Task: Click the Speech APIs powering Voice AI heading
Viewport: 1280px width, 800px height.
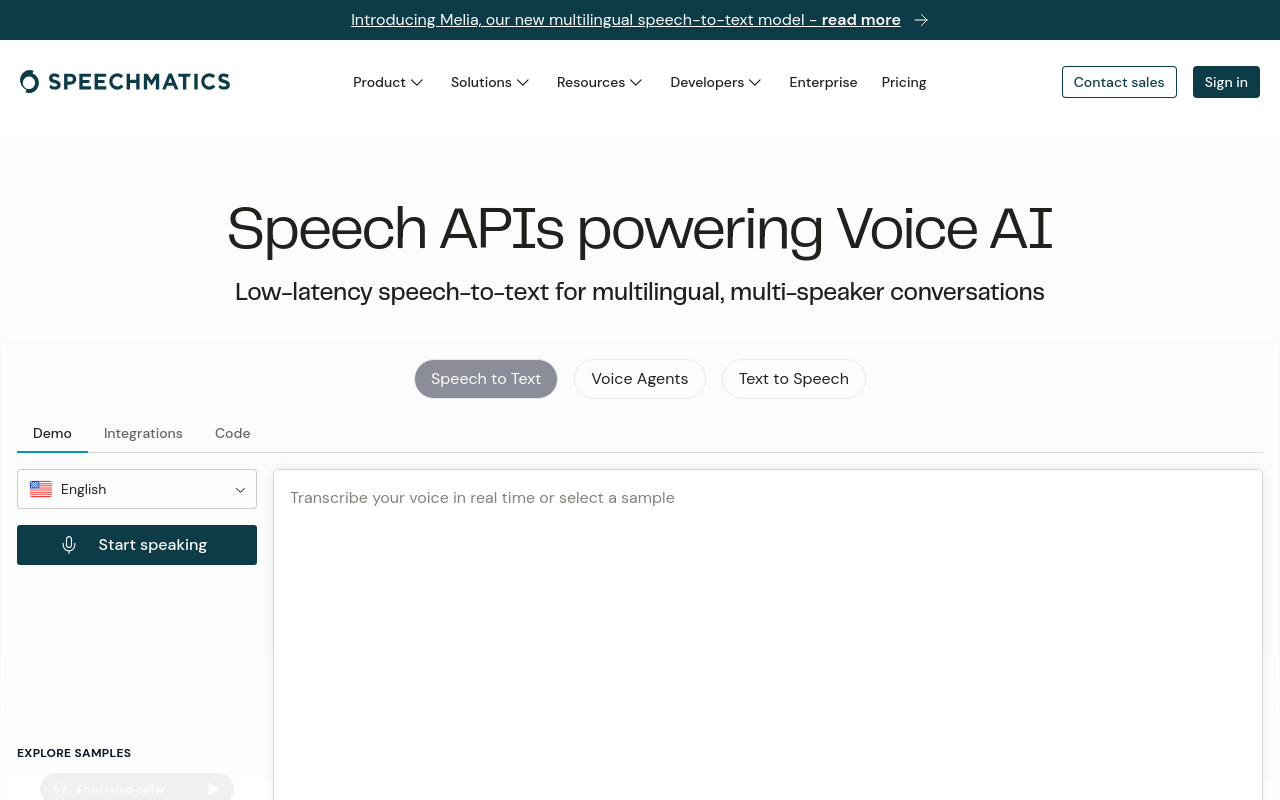Action: click(640, 228)
